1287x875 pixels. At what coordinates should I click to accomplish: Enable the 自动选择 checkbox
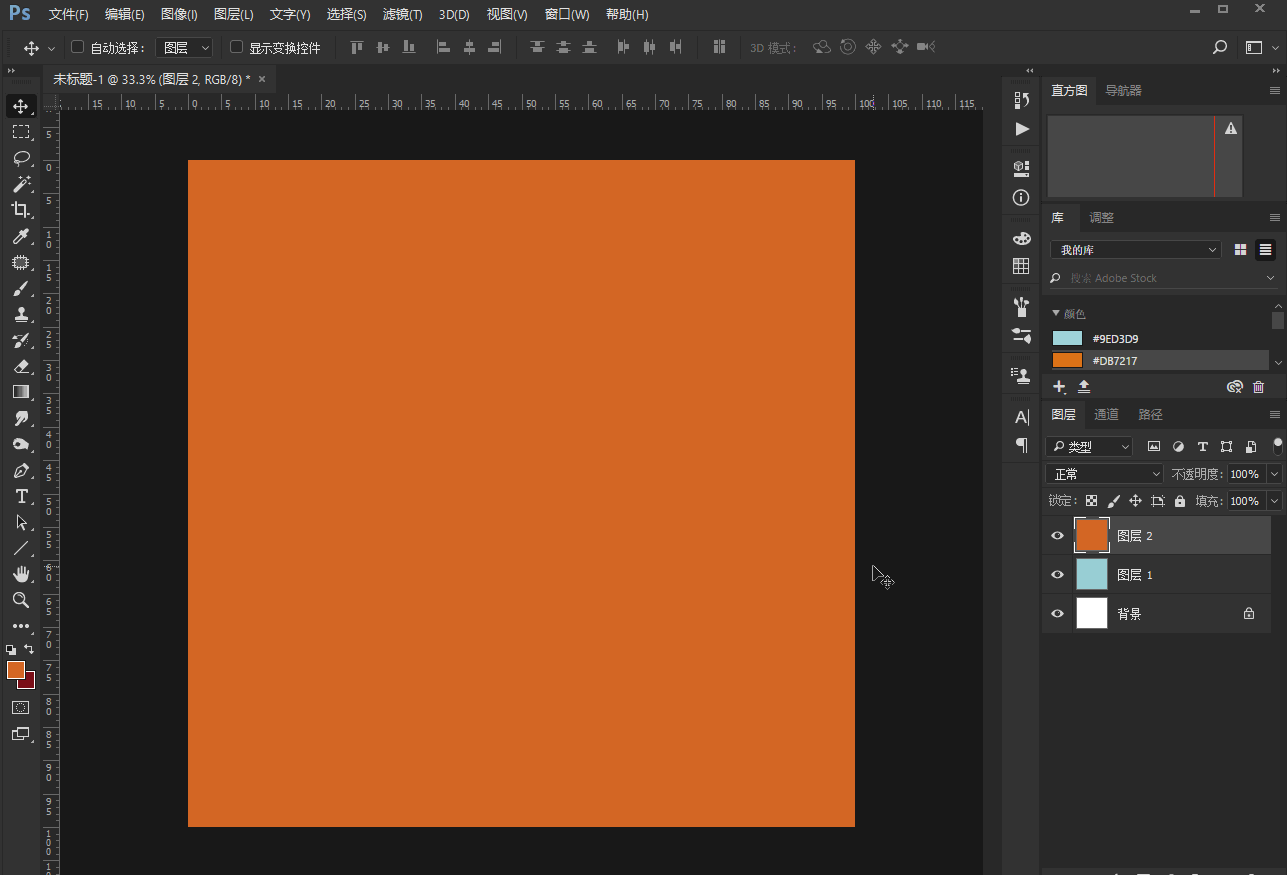[x=77, y=47]
